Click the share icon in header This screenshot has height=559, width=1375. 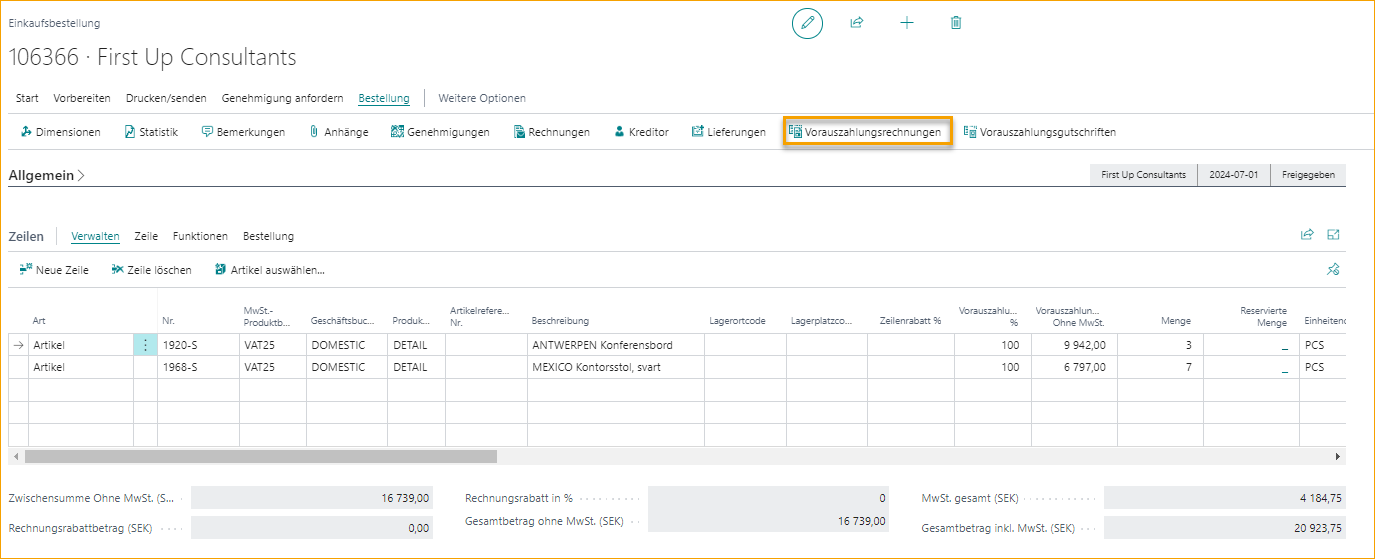857,23
